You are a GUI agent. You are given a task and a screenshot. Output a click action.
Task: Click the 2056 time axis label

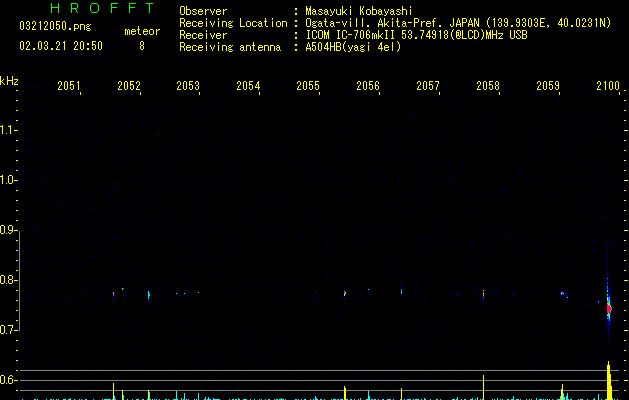click(368, 86)
